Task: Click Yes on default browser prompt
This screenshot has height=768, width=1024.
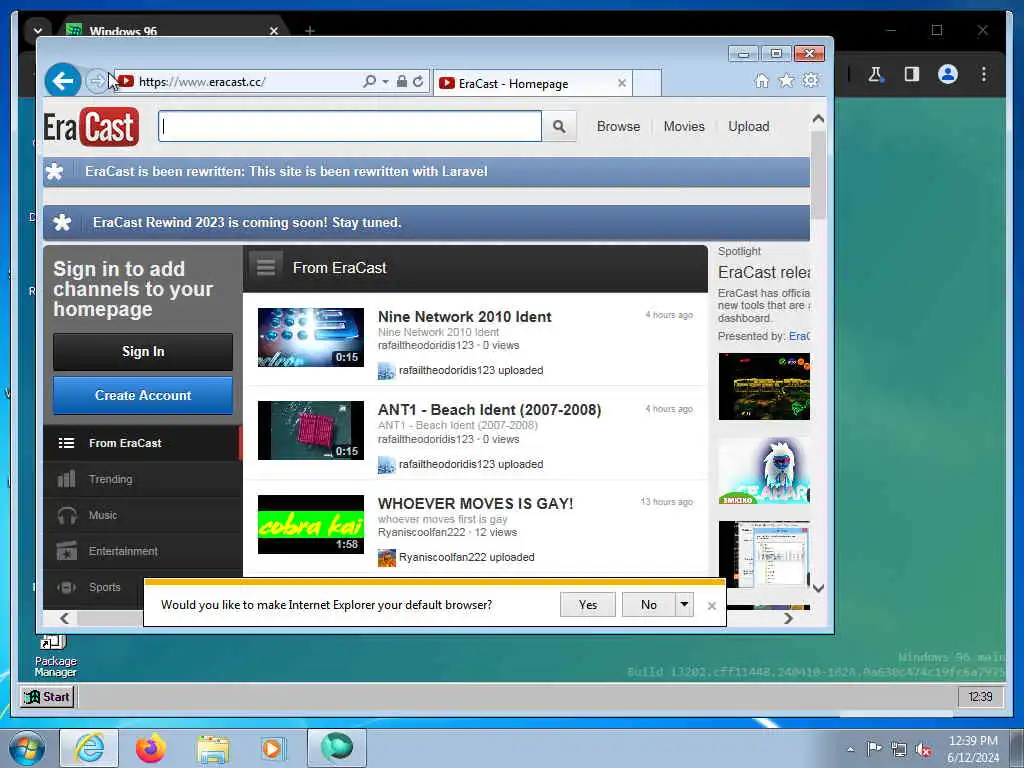Action: pos(588,605)
